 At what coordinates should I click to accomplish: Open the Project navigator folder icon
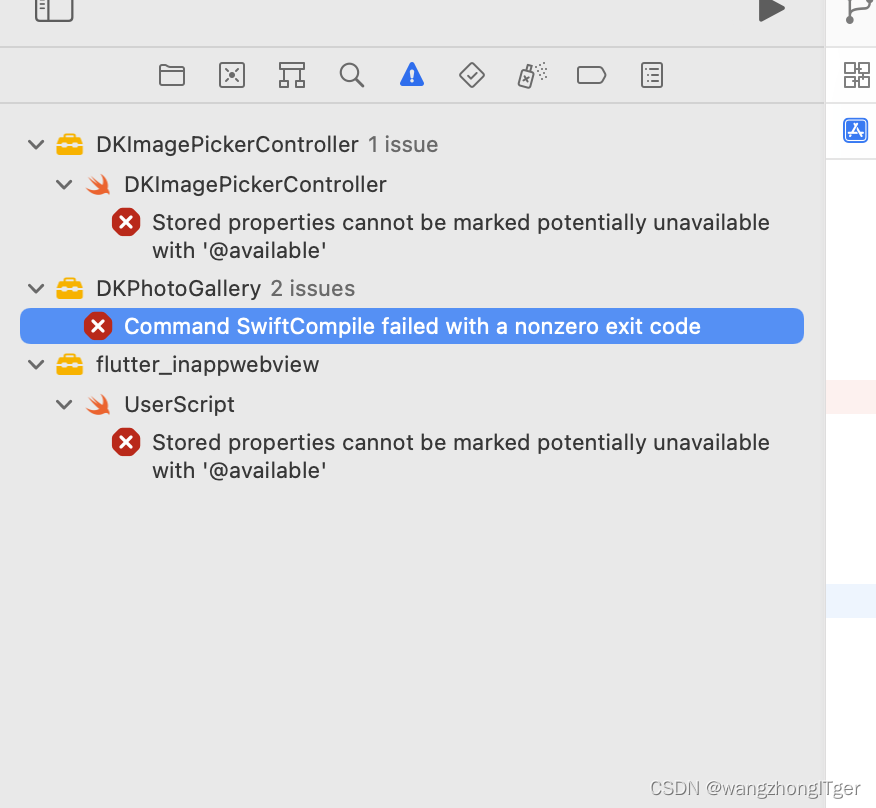pos(171,75)
